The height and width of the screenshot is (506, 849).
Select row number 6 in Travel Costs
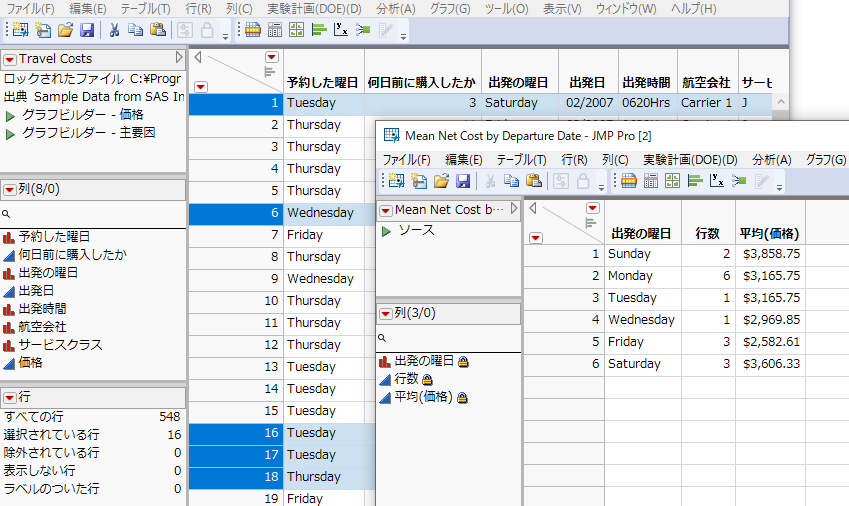236,213
